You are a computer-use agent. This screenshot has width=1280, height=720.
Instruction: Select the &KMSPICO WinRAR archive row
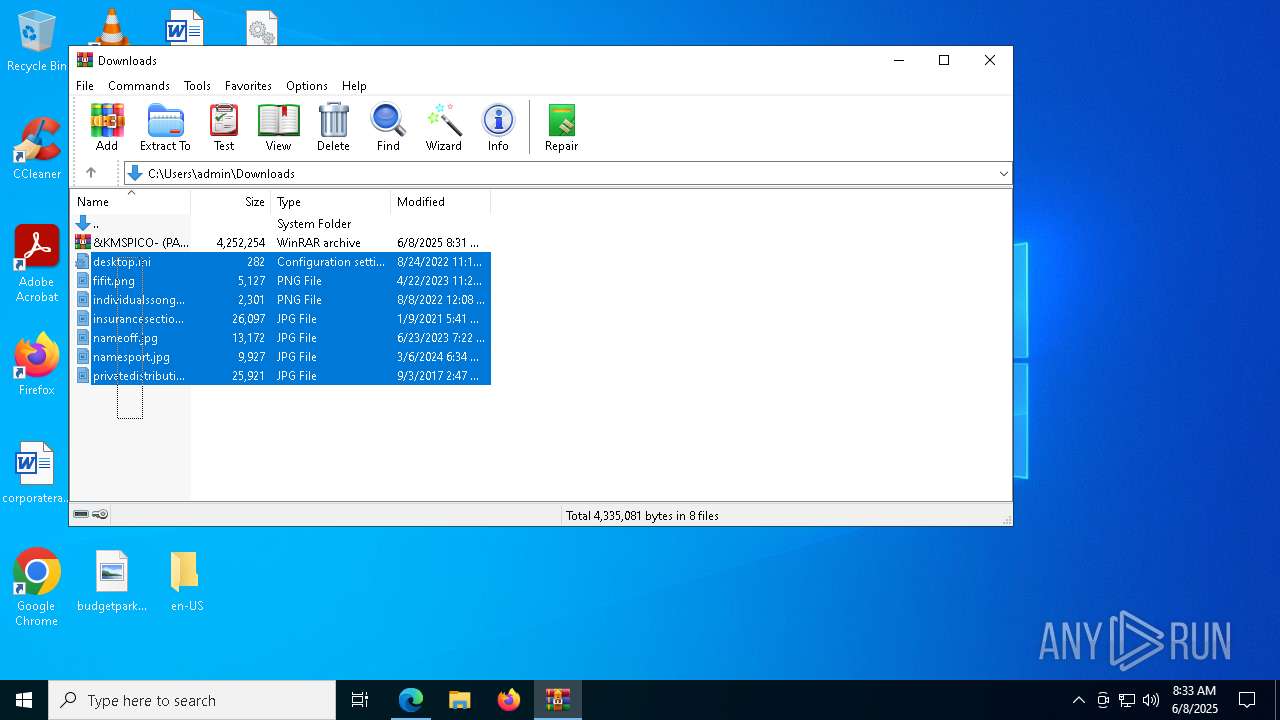coord(281,243)
